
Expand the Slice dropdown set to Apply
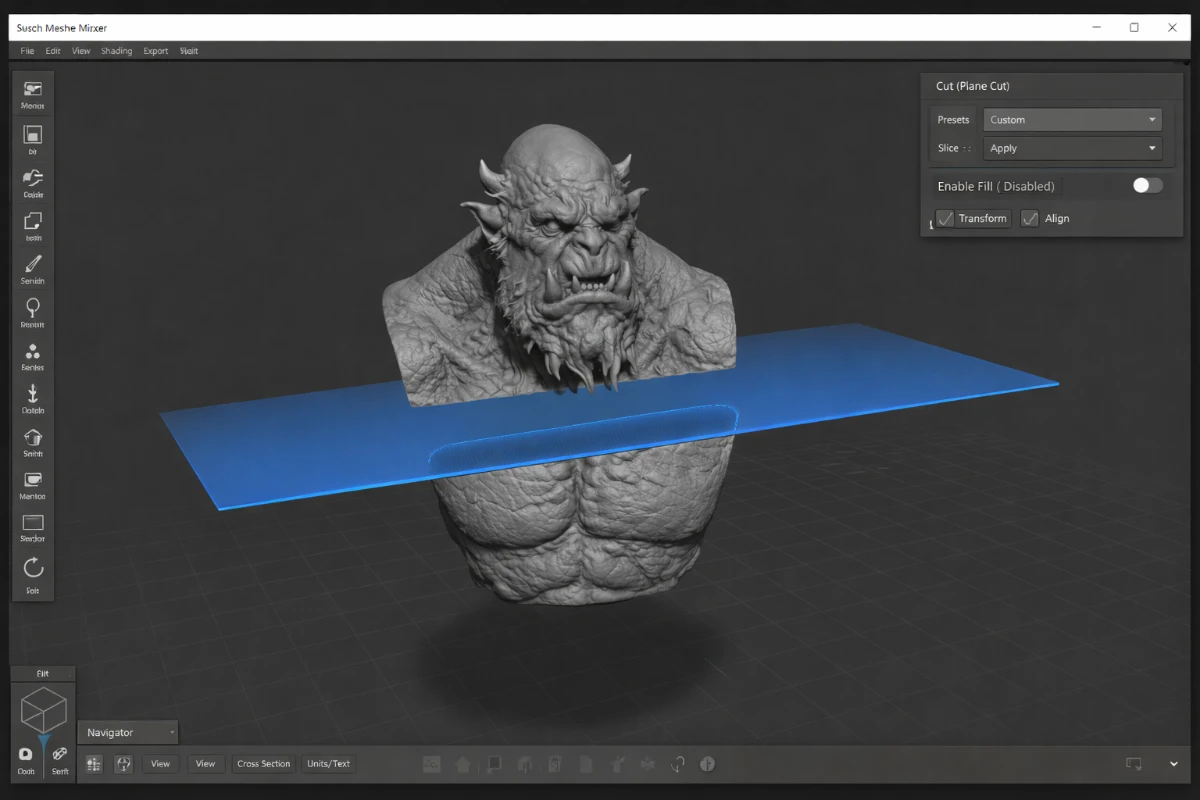pyautogui.click(x=1071, y=148)
